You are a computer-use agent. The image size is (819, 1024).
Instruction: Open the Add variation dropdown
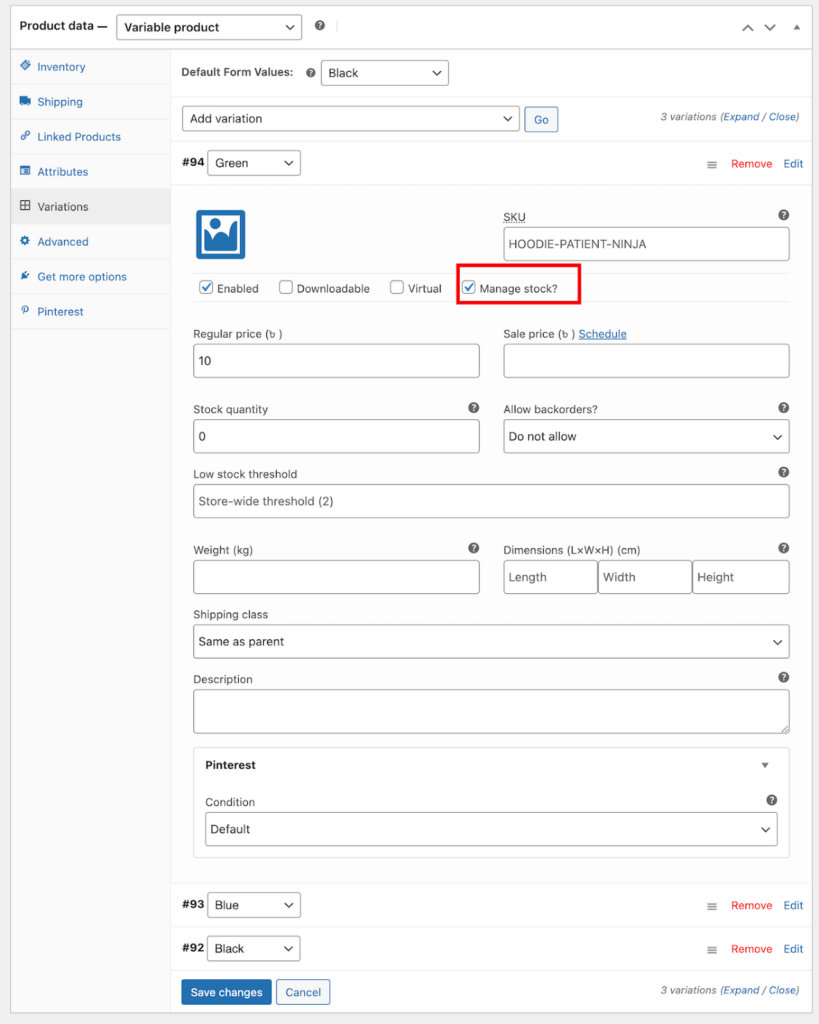pyautogui.click(x=351, y=119)
